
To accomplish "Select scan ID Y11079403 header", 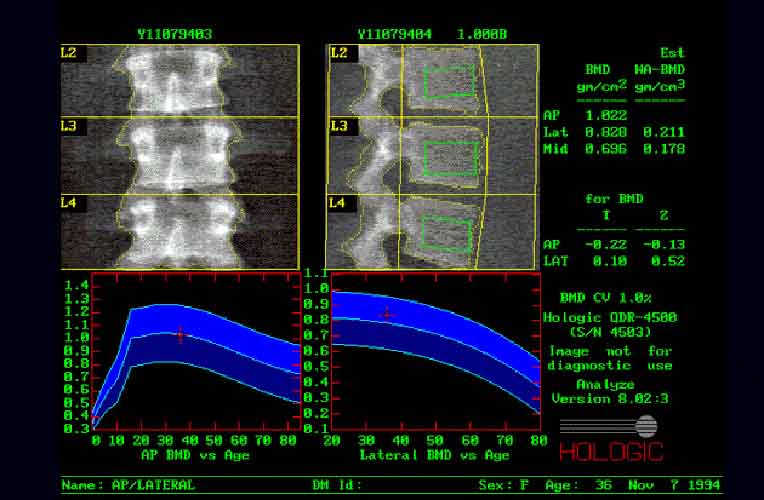I will [x=174, y=34].
